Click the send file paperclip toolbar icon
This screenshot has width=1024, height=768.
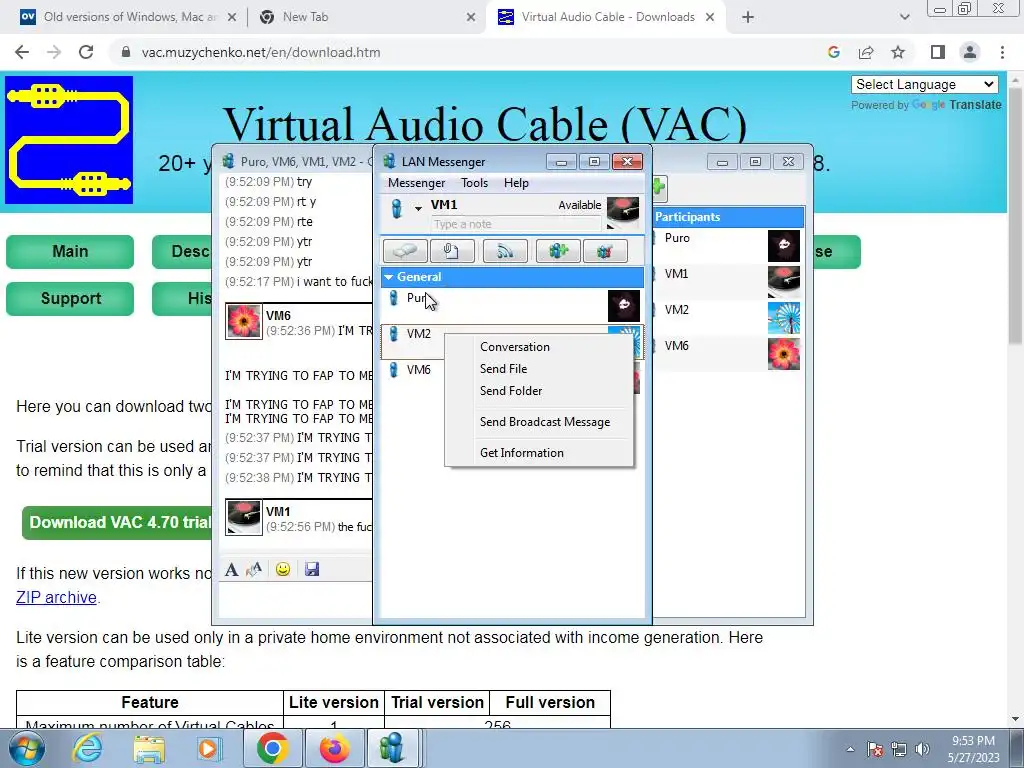(x=452, y=251)
